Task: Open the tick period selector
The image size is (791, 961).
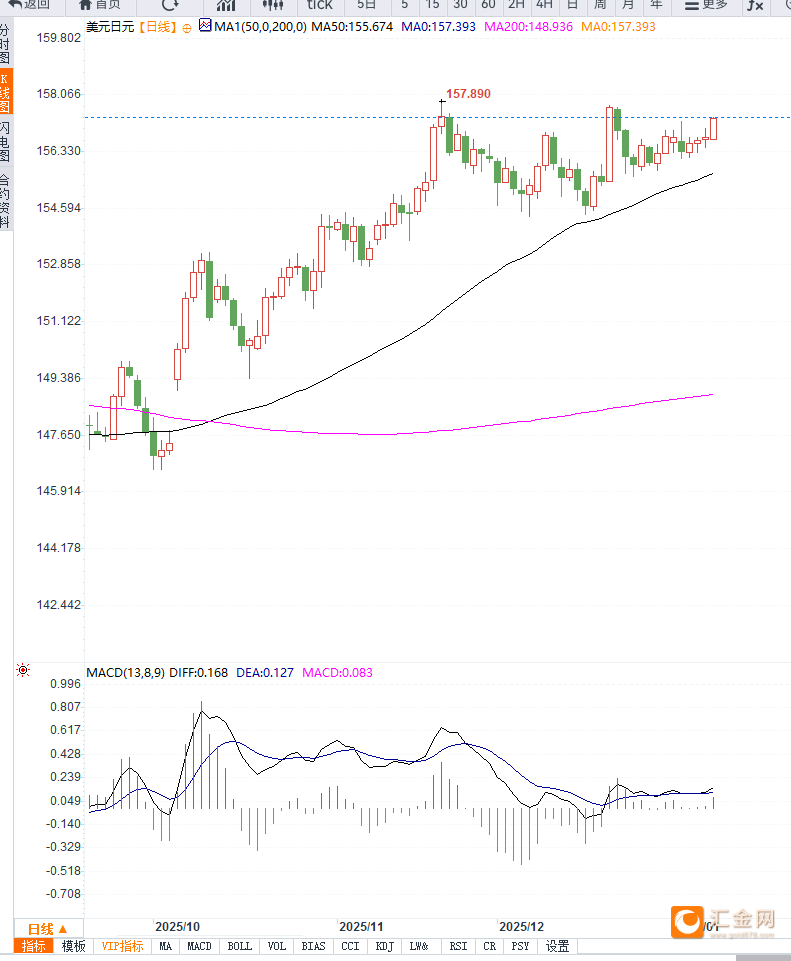Action: pos(320,5)
